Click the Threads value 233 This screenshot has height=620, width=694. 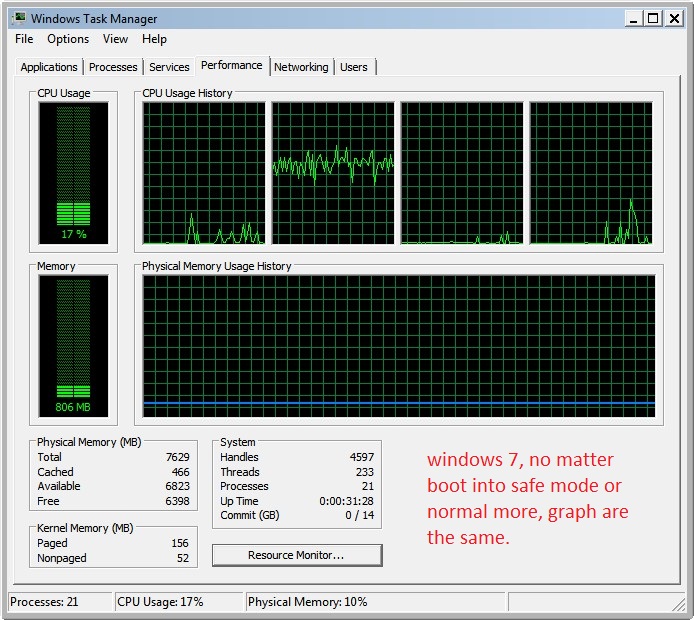(365, 472)
